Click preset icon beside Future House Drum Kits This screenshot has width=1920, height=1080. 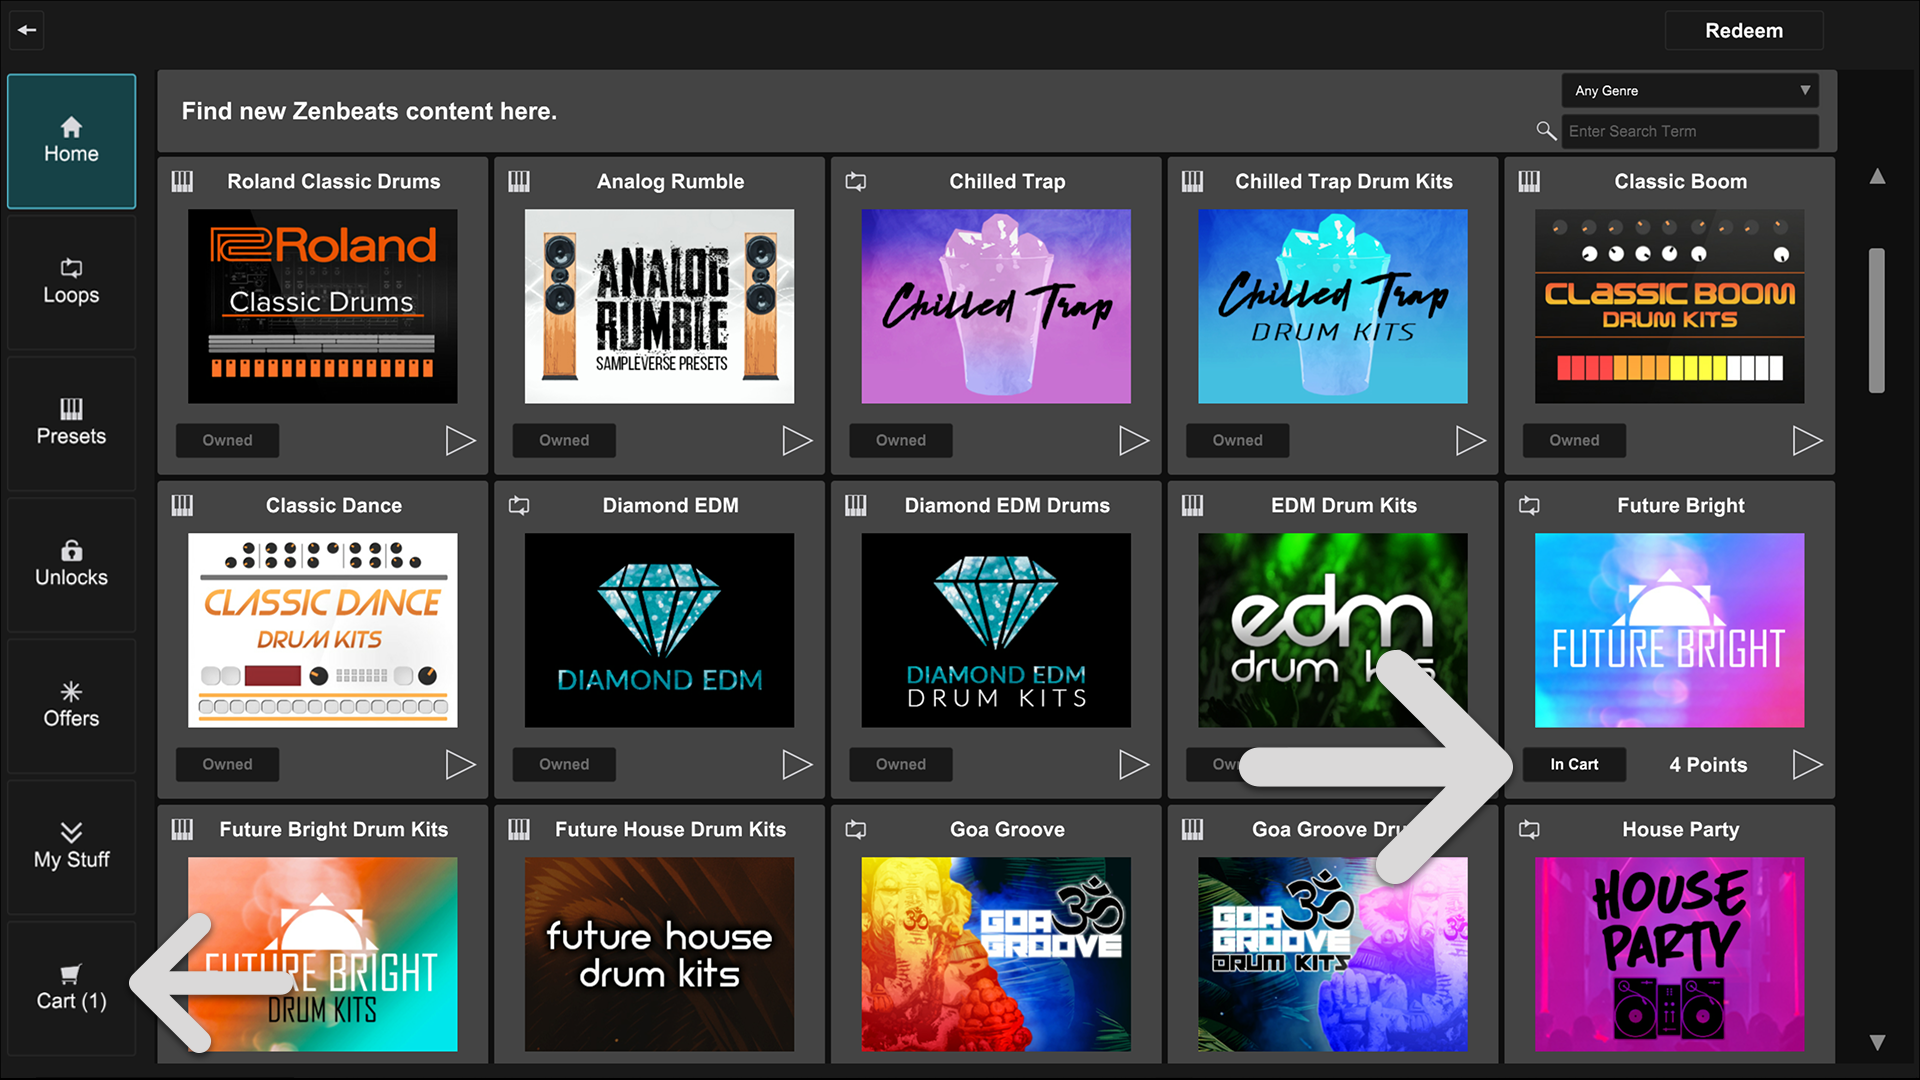[x=519, y=829]
